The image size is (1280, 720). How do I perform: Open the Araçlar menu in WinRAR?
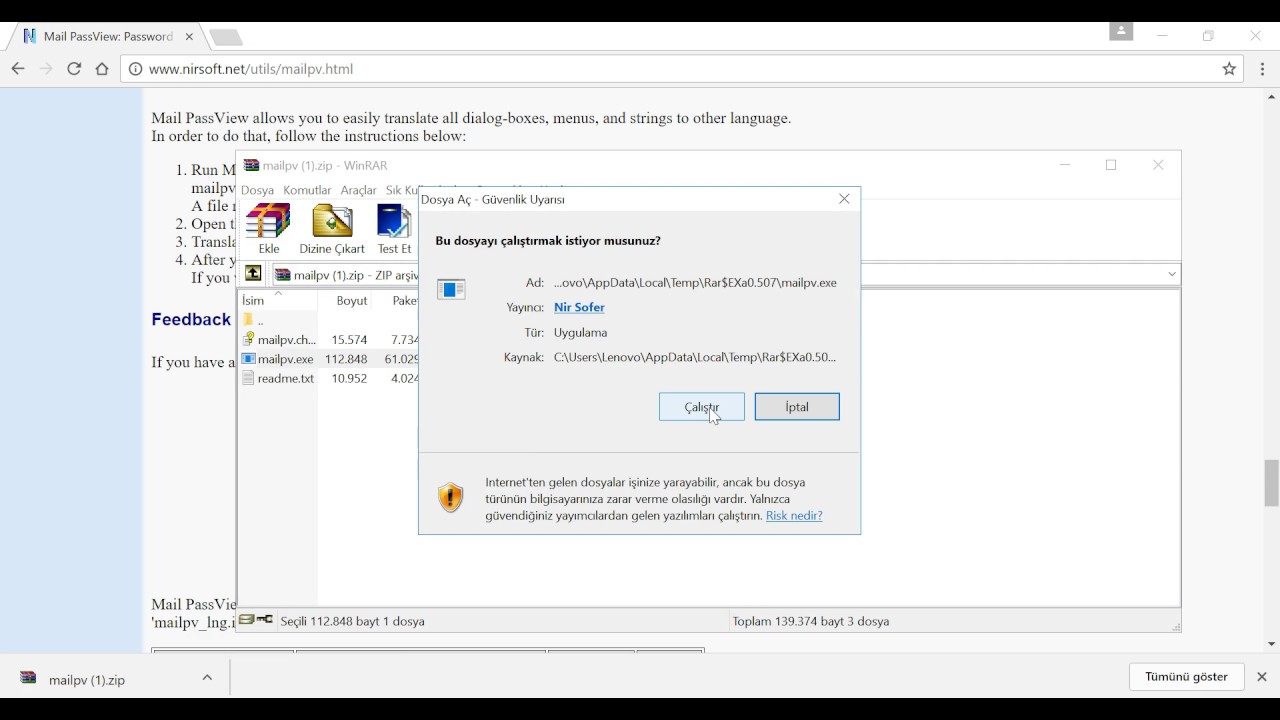tap(358, 190)
